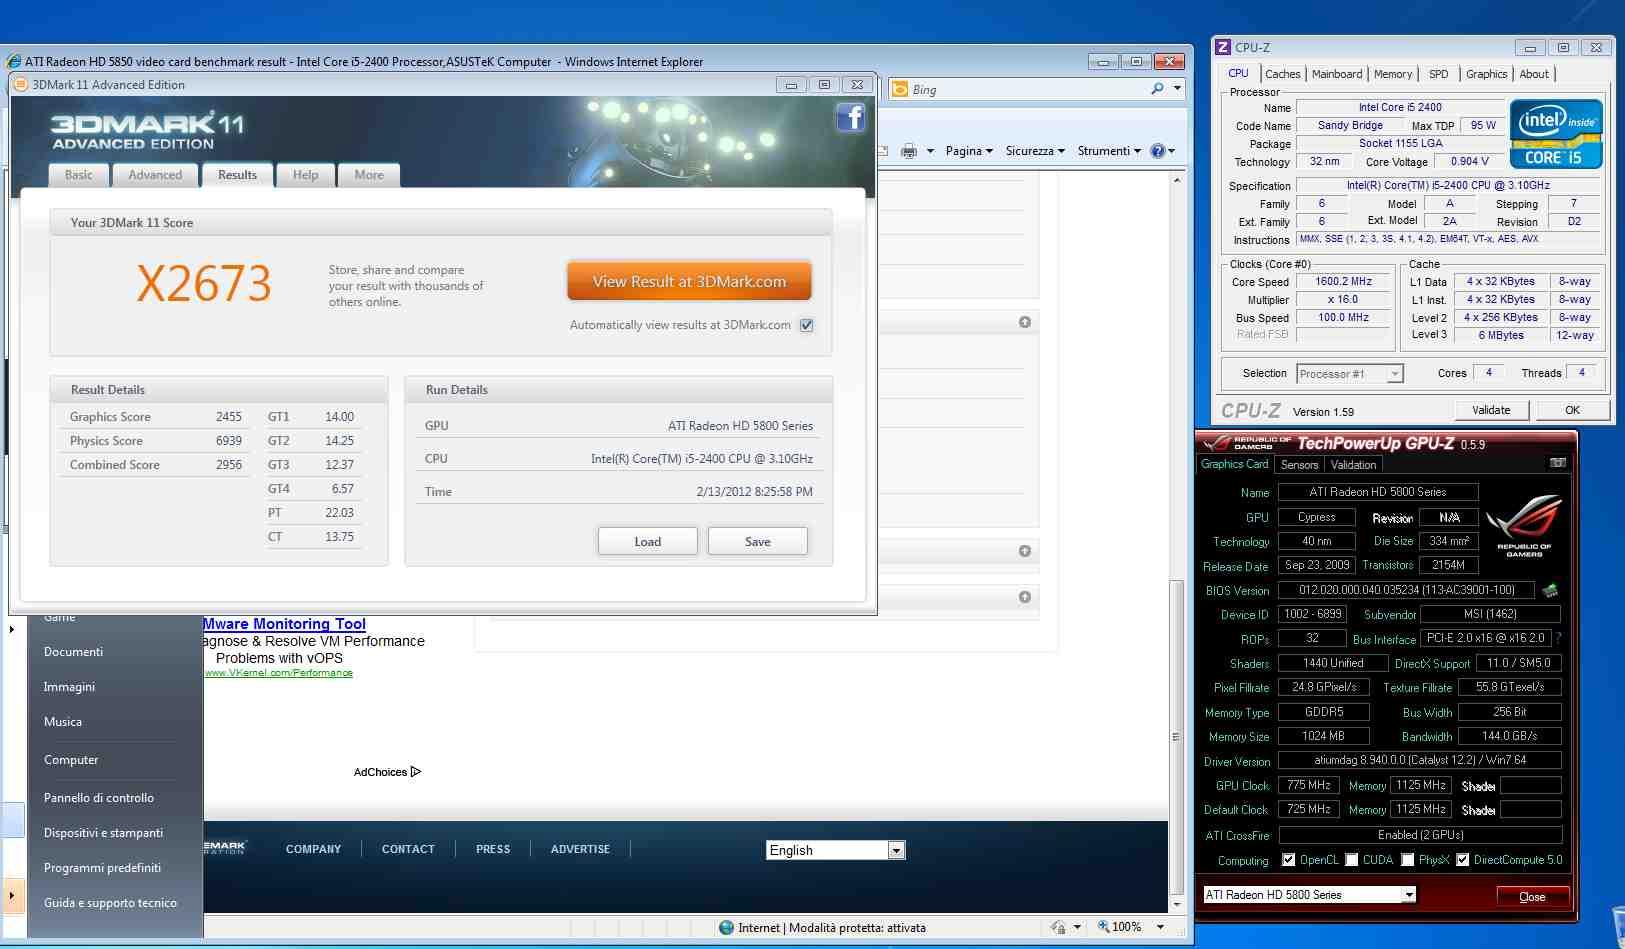Click the OK button in CPU-Z
The height and width of the screenshot is (949, 1625).
tap(1572, 410)
